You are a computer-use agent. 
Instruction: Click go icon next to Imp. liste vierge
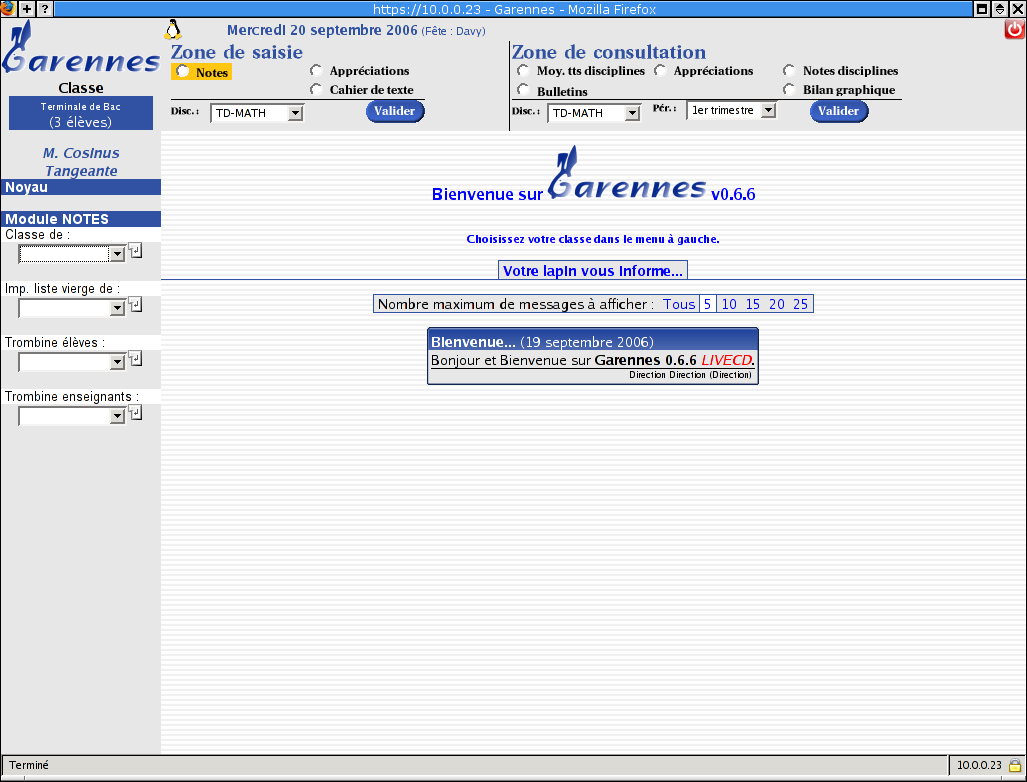pos(135,305)
